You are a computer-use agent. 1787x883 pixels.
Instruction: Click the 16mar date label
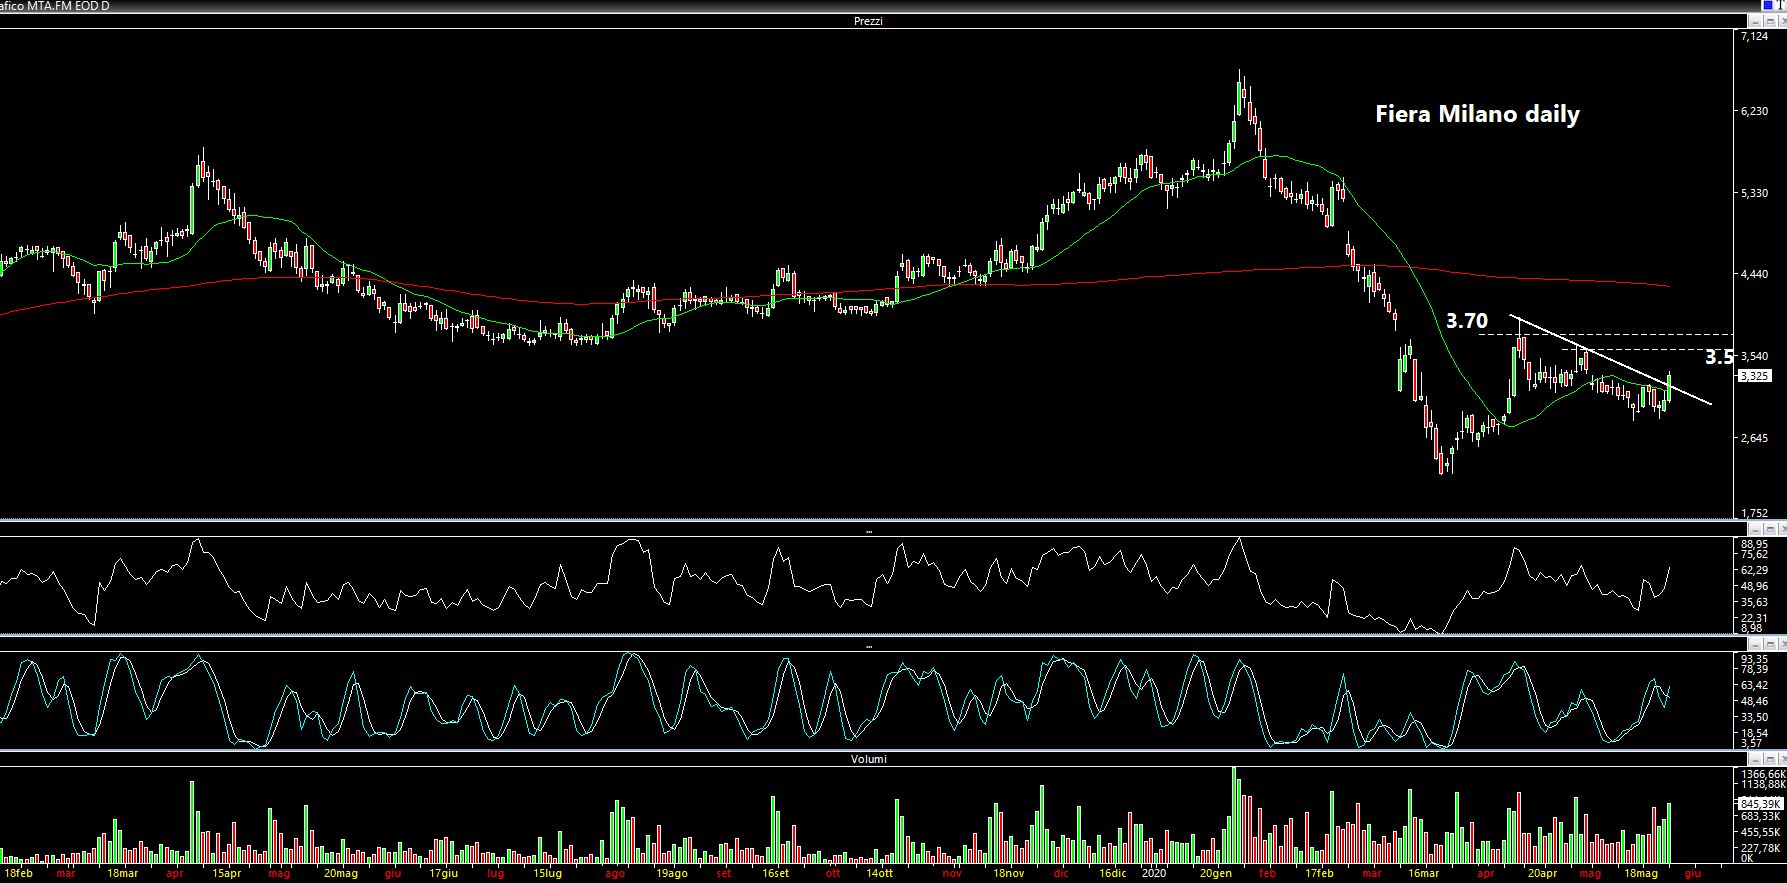[1424, 874]
